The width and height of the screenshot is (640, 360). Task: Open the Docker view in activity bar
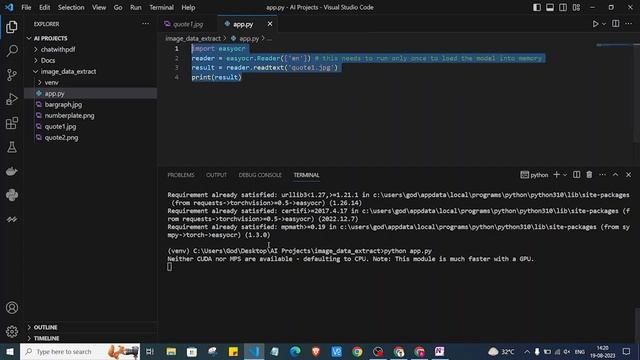click(12, 171)
